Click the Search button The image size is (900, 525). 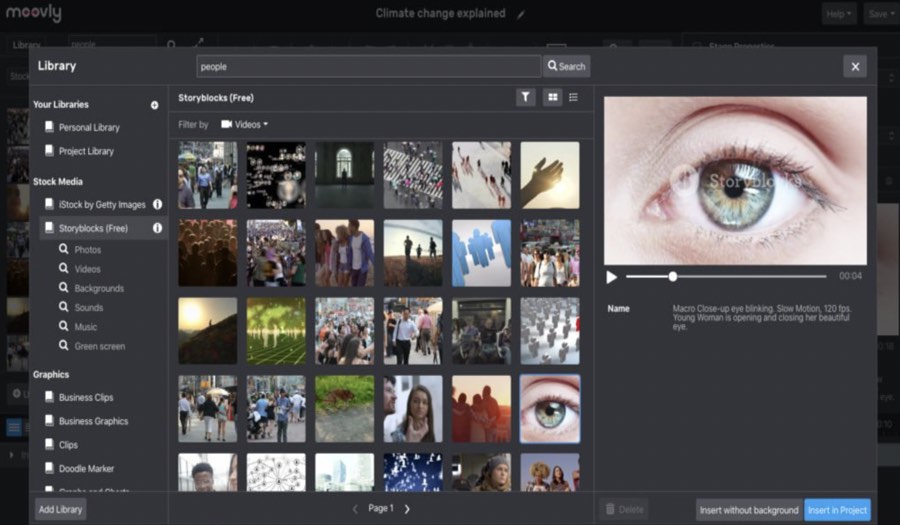(566, 67)
